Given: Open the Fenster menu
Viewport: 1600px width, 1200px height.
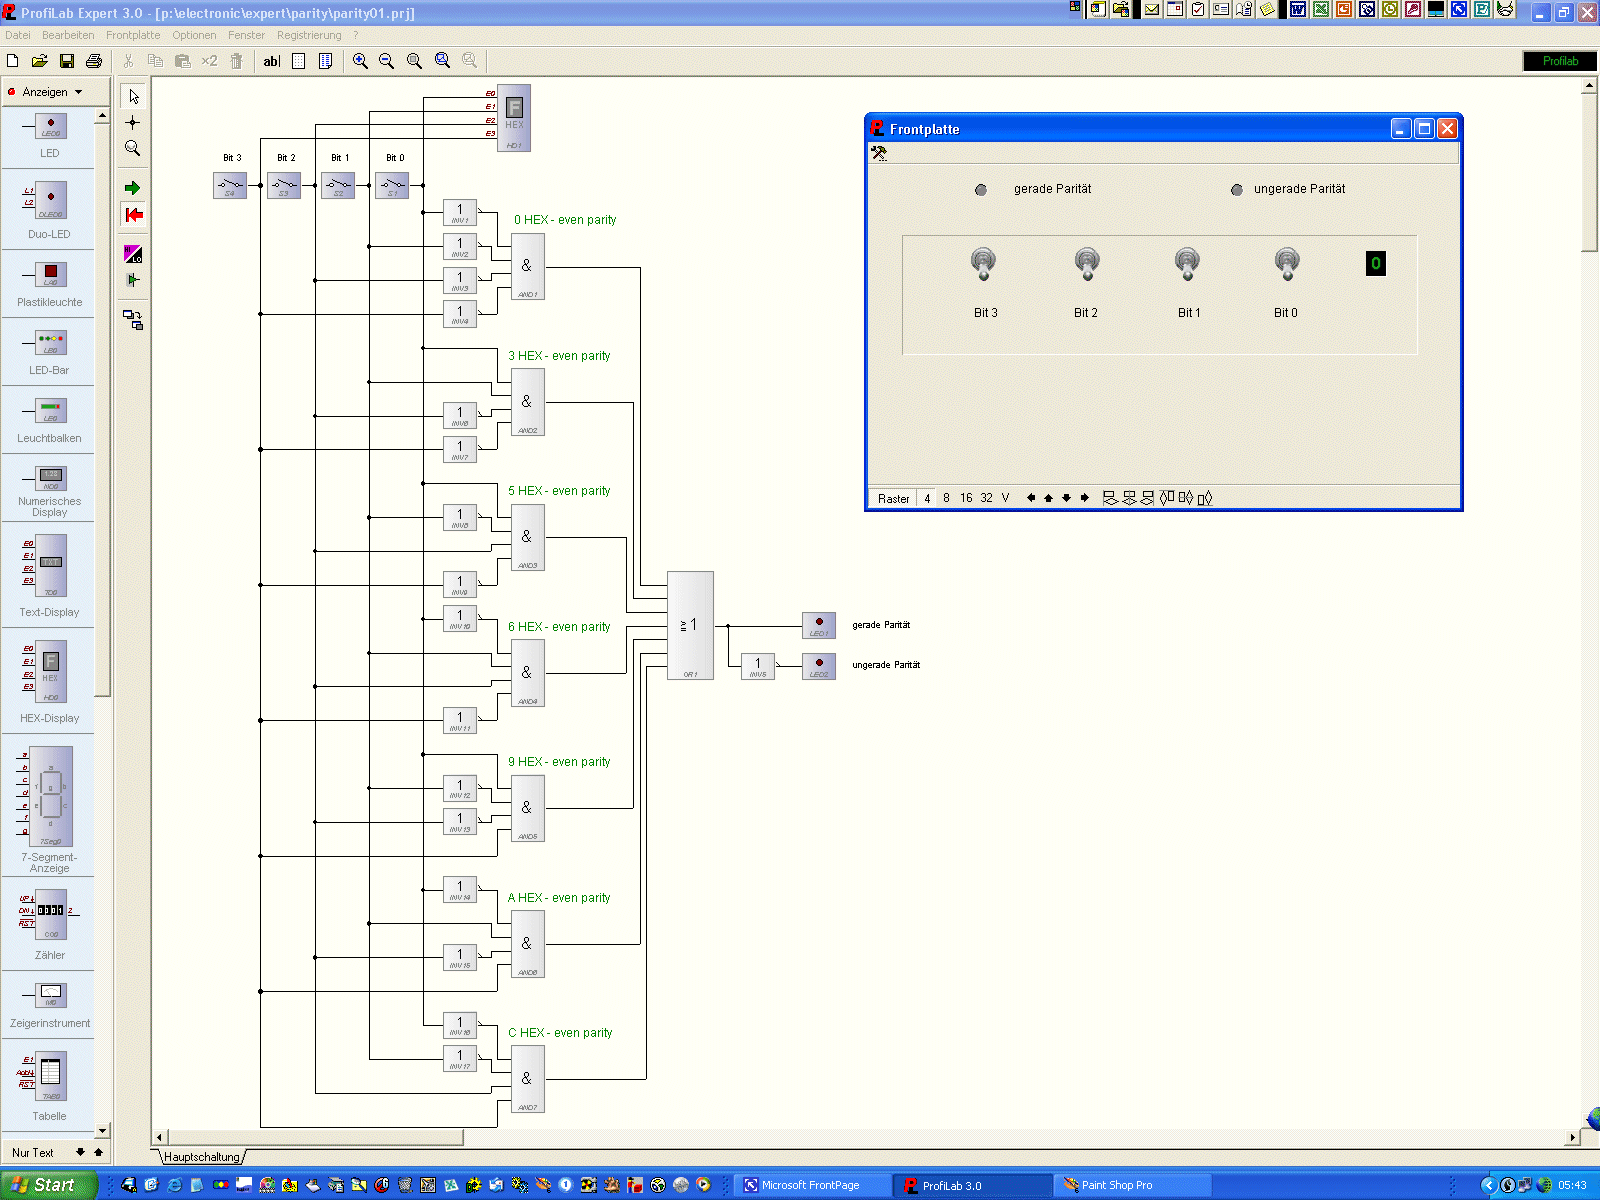Looking at the screenshot, I should tap(246, 35).
